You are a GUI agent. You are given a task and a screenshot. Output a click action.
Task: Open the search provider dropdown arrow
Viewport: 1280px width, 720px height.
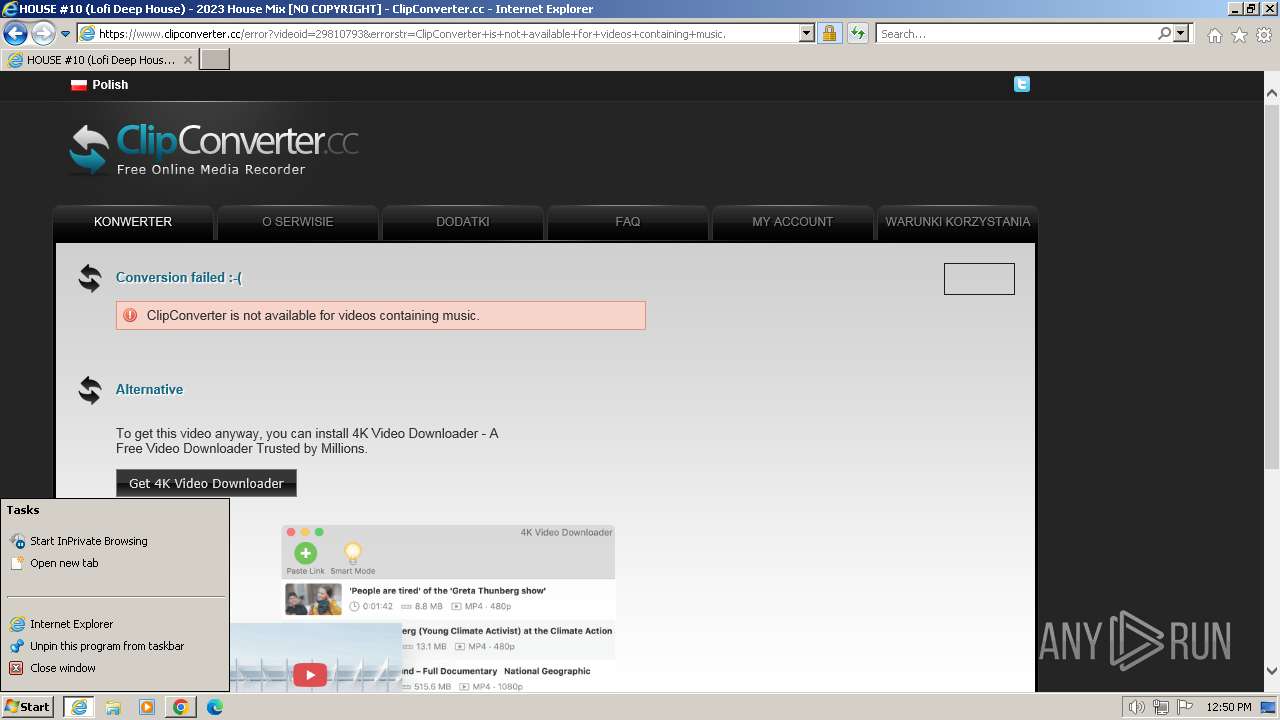click(1181, 33)
